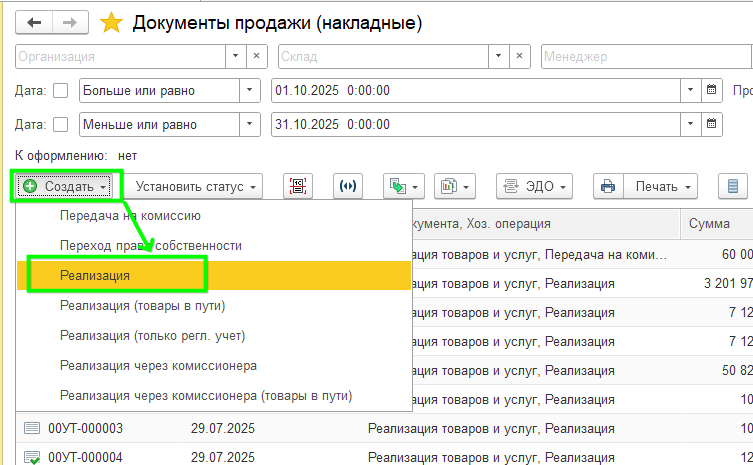Open calendar picker for 31.10.2025 date
Image resolution: width=753 pixels, height=465 pixels.
711,125
